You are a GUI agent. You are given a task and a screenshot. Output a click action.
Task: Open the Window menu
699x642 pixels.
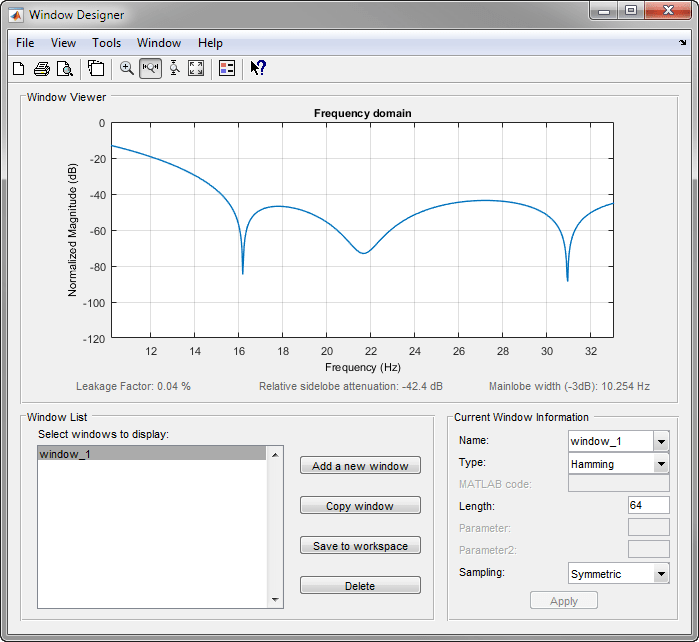[x=159, y=43]
